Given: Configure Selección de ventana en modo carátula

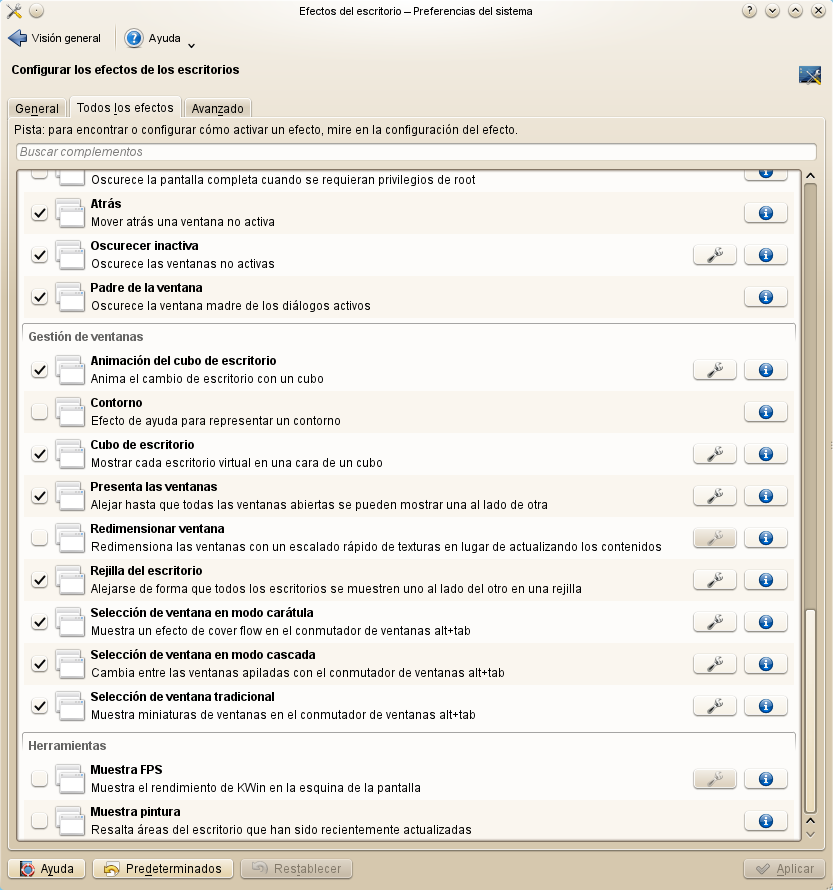Looking at the screenshot, I should point(714,622).
